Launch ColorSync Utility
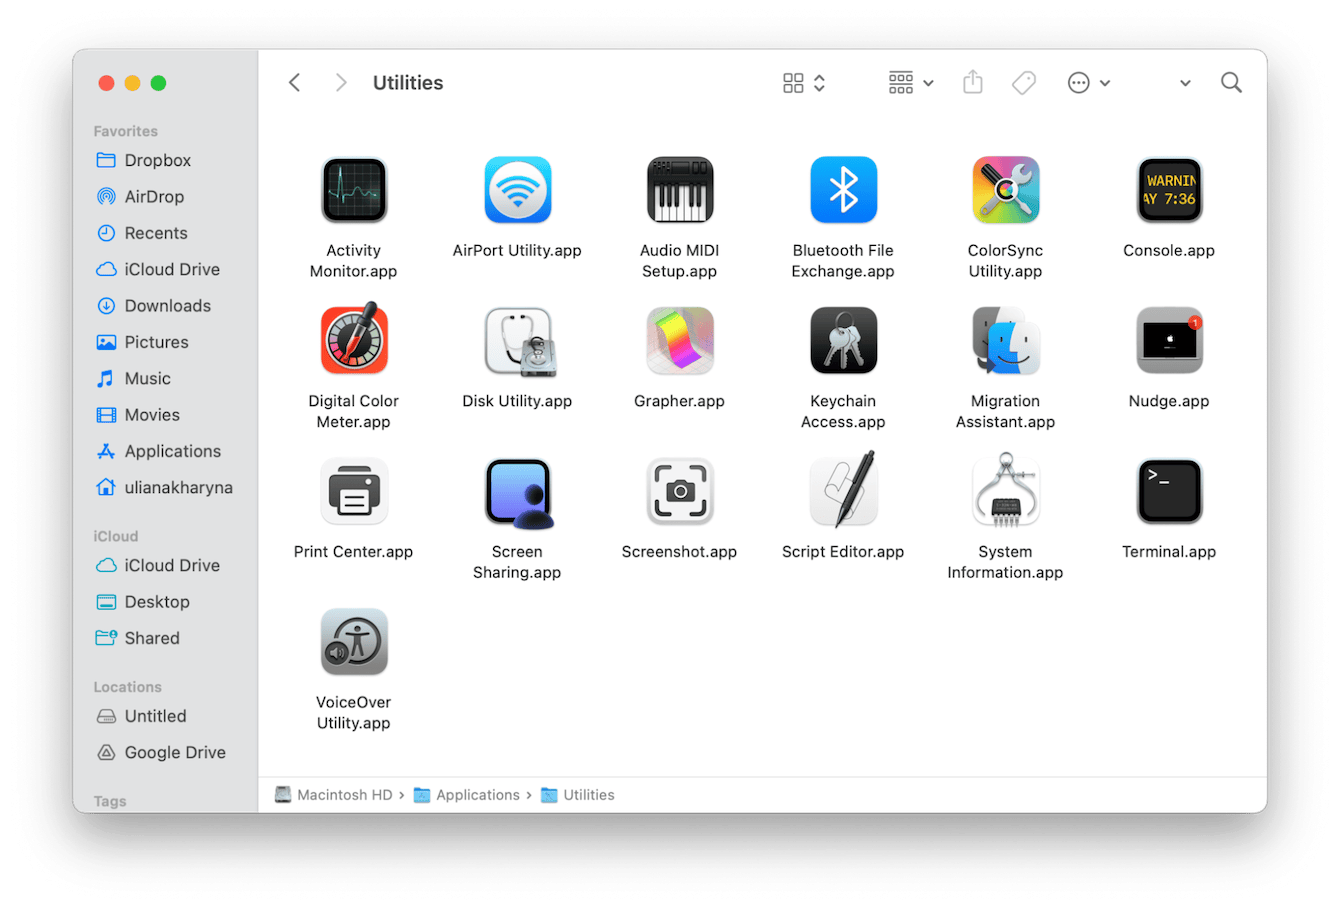Screen dimensions: 1340x909 pos(1005,190)
